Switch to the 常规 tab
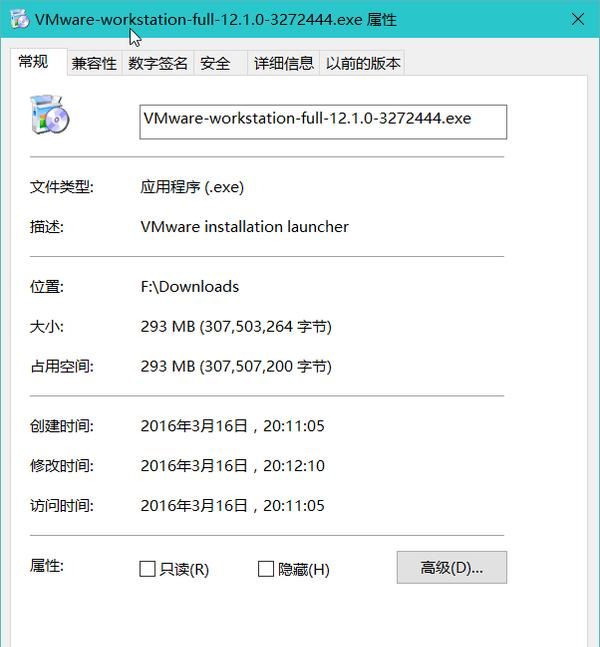Viewport: 600px width, 647px height. pyautogui.click(x=38, y=62)
